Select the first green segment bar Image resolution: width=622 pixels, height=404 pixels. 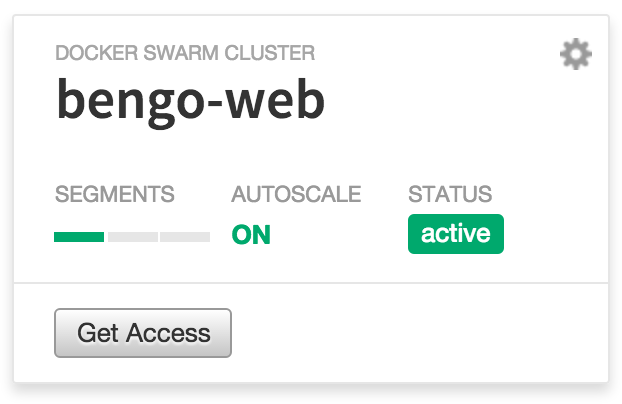point(79,237)
